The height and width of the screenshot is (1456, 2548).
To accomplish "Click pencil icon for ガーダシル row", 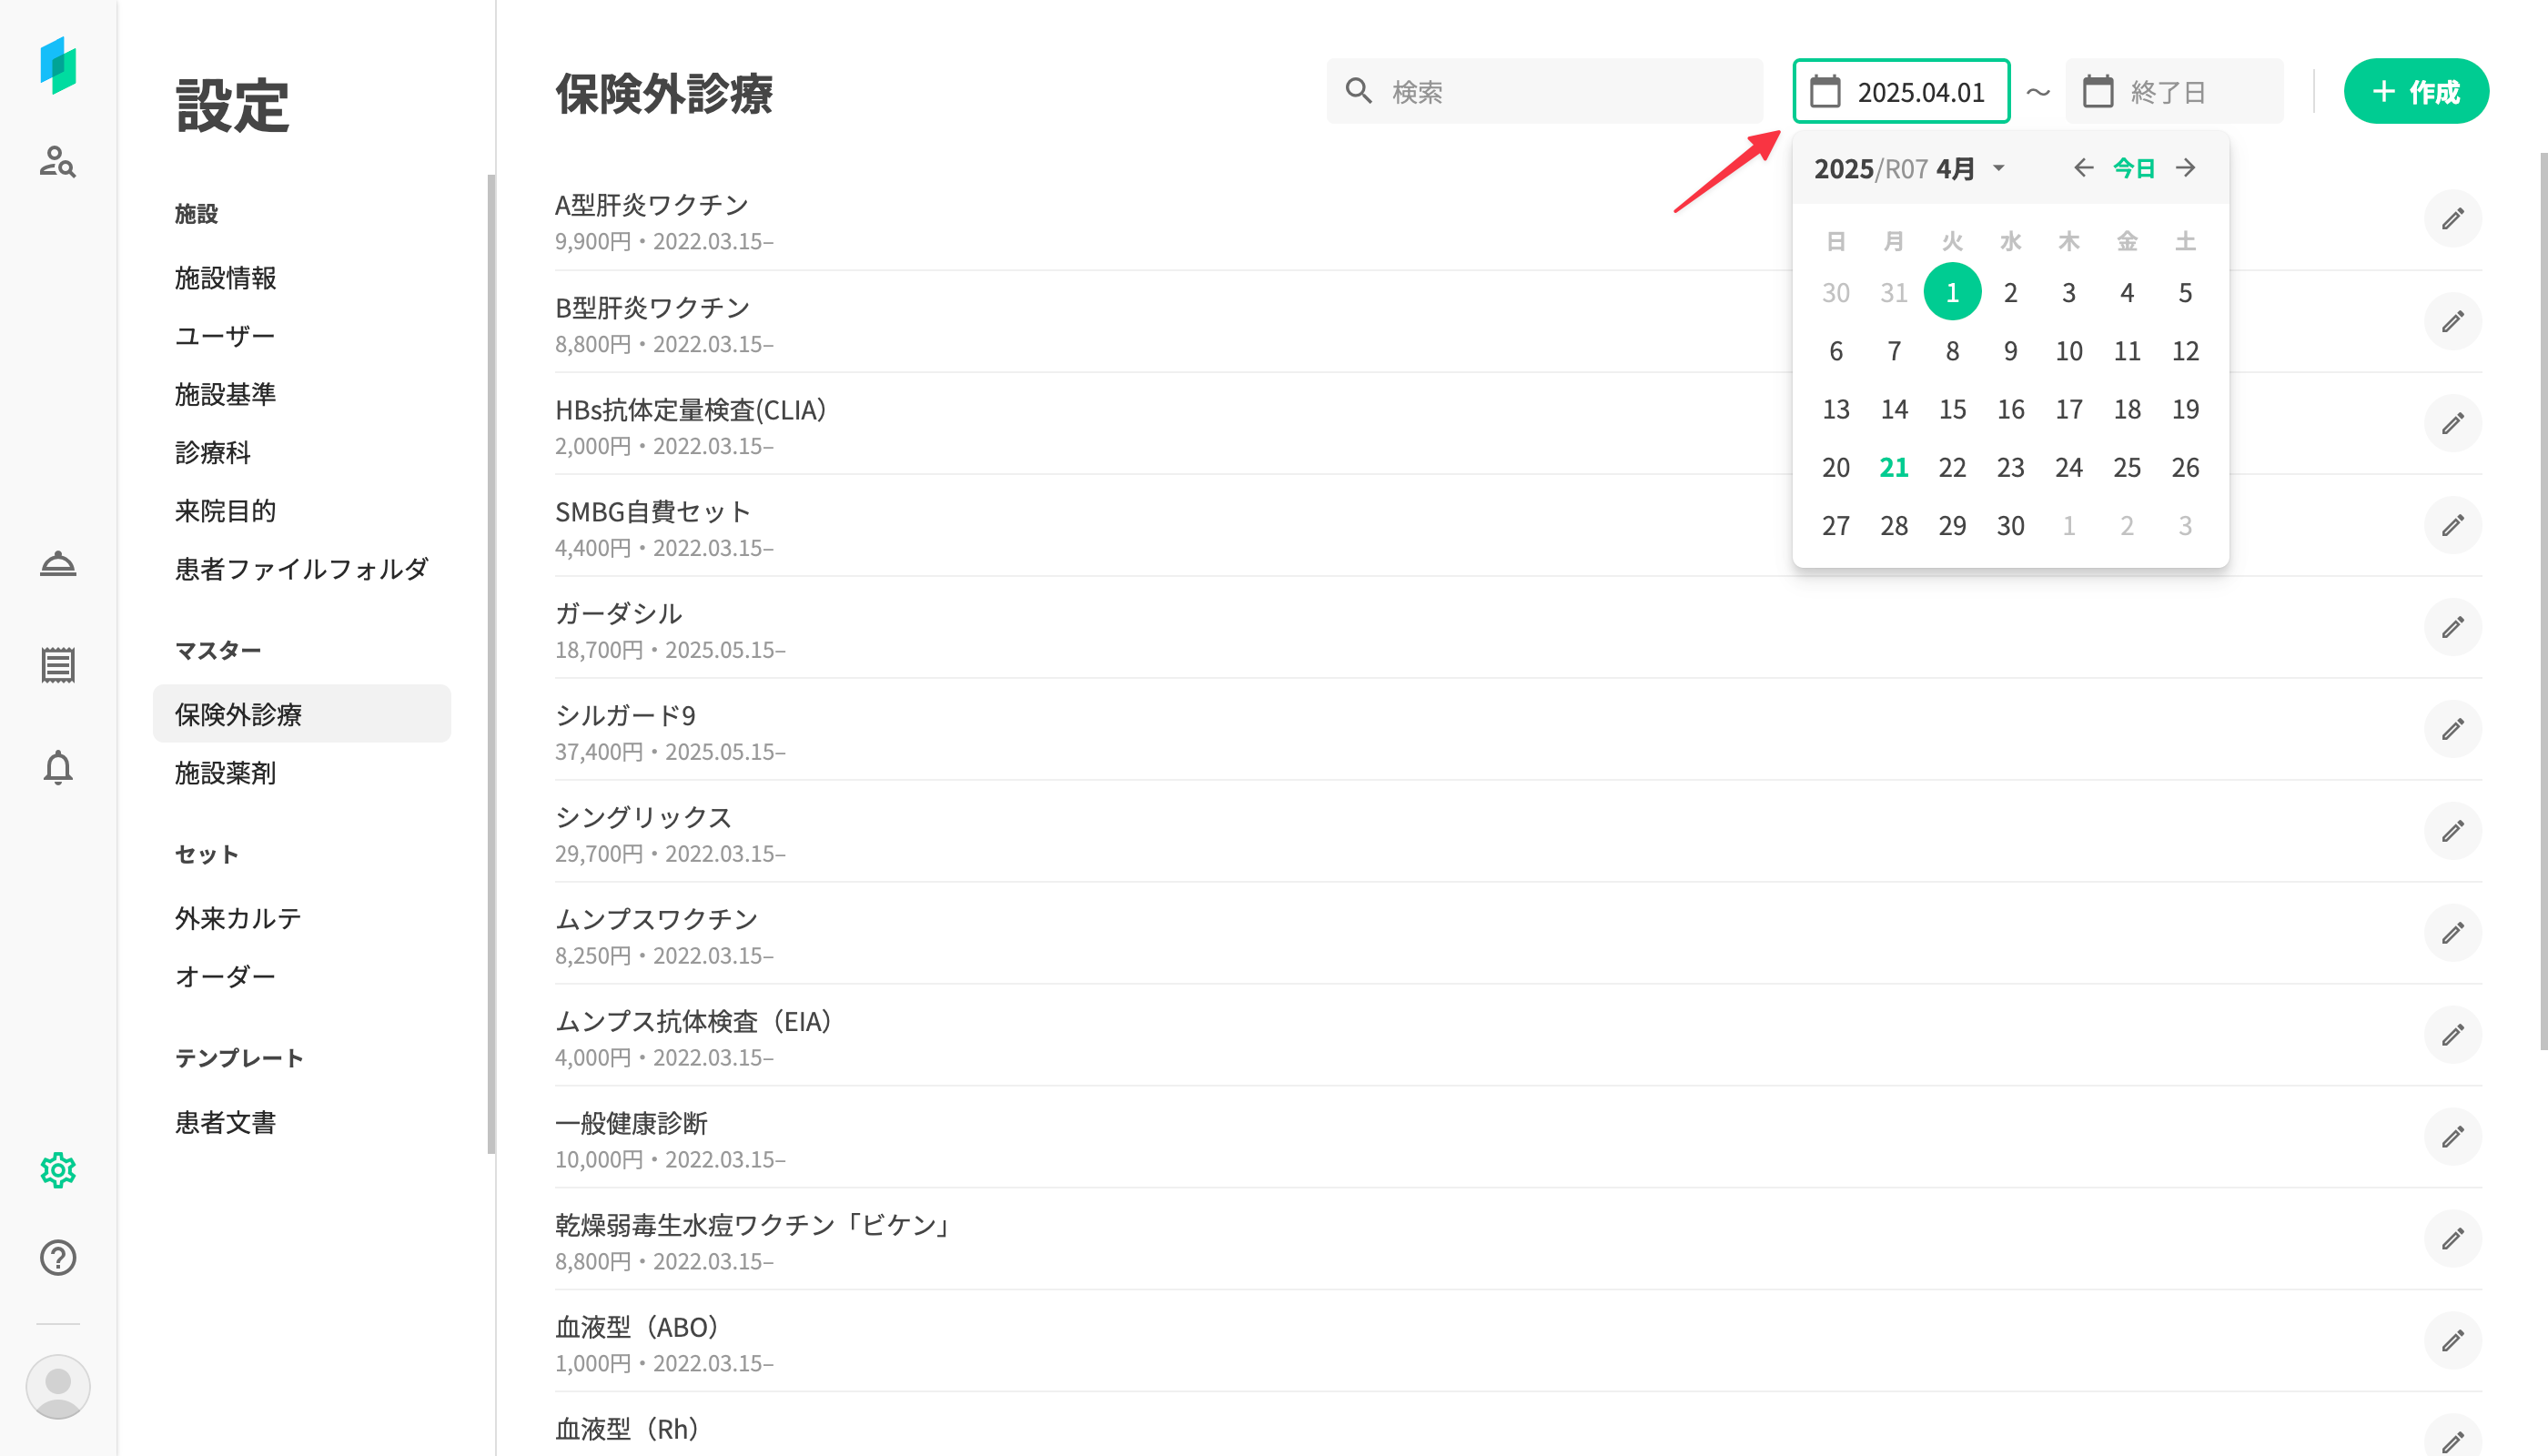I will (2452, 627).
